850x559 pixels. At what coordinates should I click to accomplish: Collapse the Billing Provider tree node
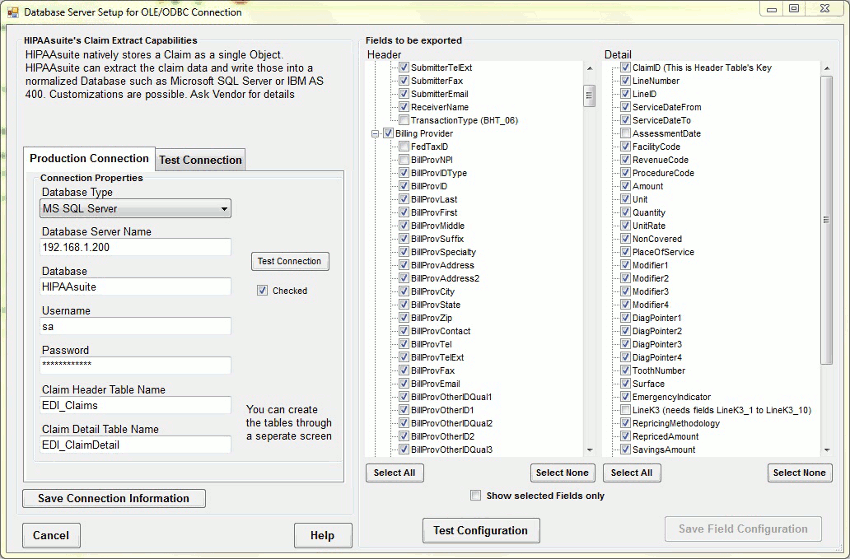point(375,134)
